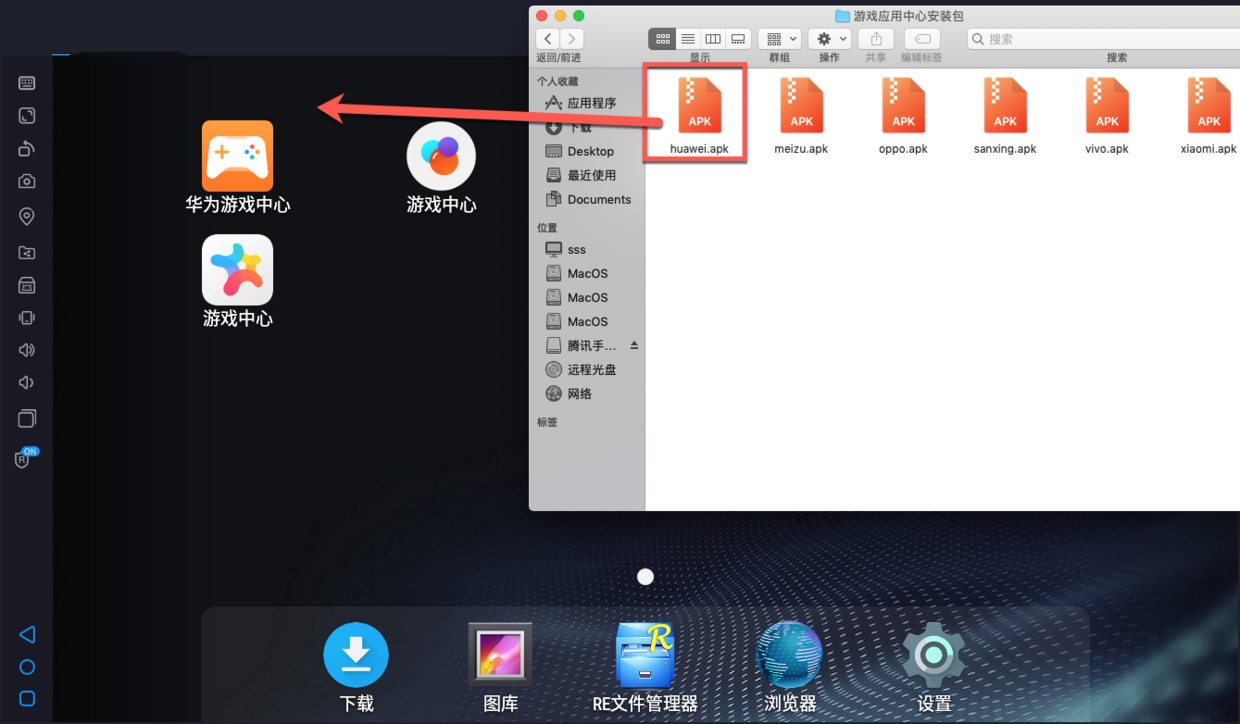Viewport: 1240px width, 724px height.
Task: Select the vivo.apk file
Action: point(1107,116)
